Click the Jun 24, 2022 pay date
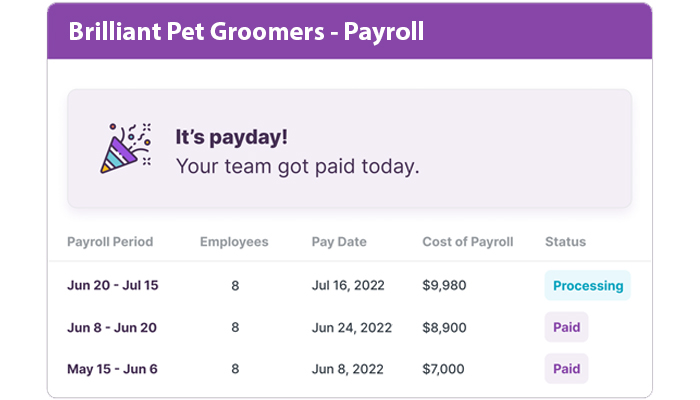This screenshot has width=700, height=400. pos(351,327)
